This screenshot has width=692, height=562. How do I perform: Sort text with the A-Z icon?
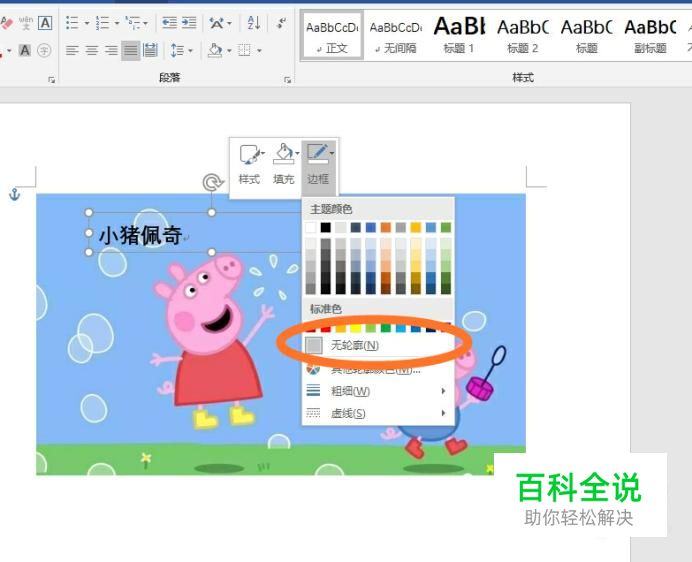254,23
